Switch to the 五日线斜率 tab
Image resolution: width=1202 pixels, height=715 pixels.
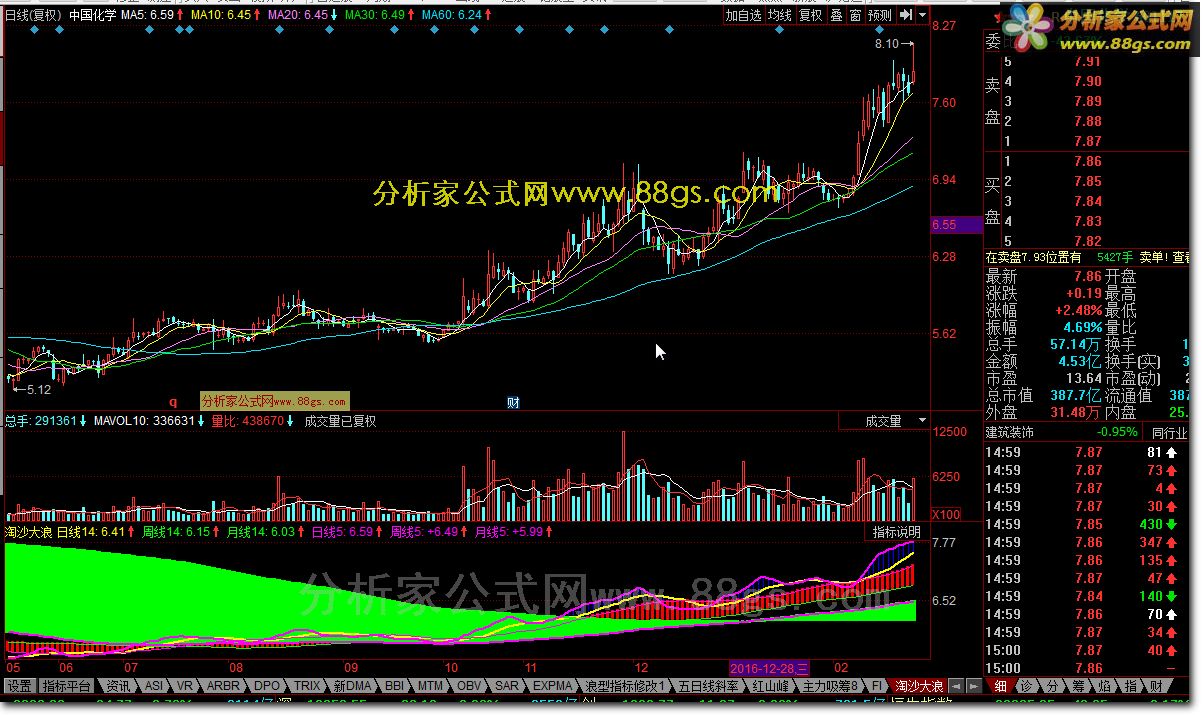709,686
